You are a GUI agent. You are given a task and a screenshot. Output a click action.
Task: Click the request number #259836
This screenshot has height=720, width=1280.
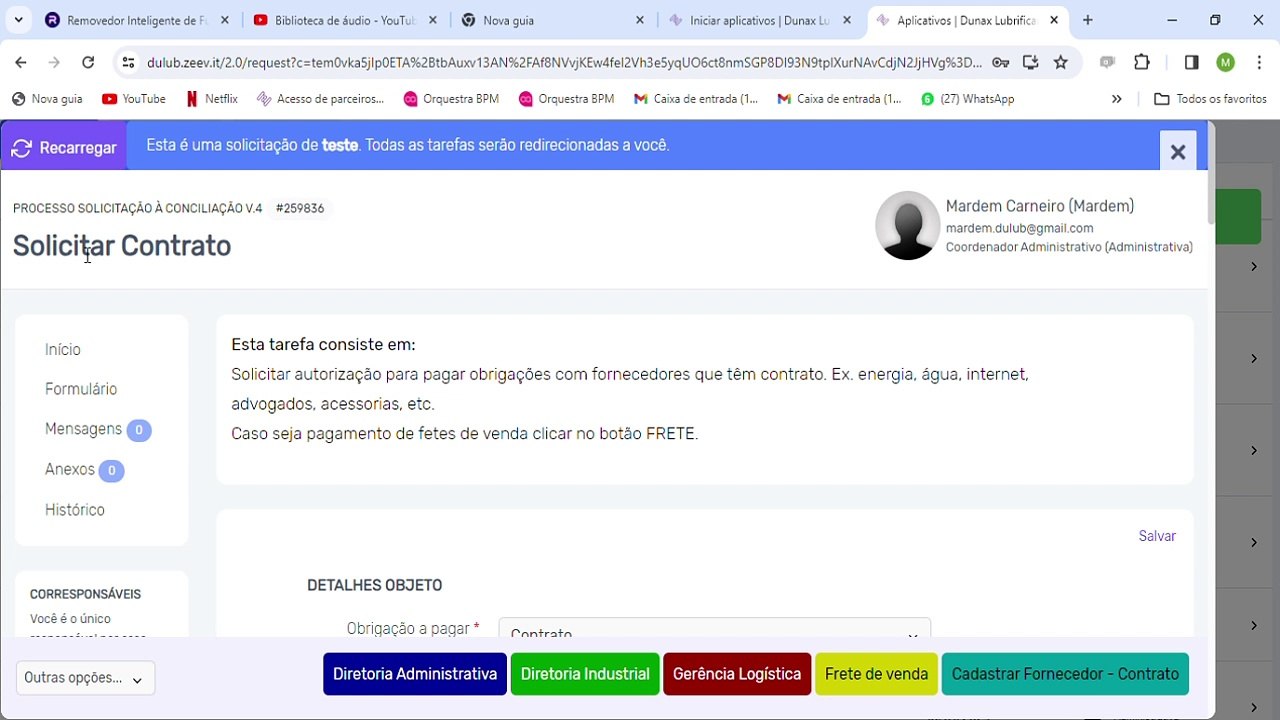click(x=300, y=208)
